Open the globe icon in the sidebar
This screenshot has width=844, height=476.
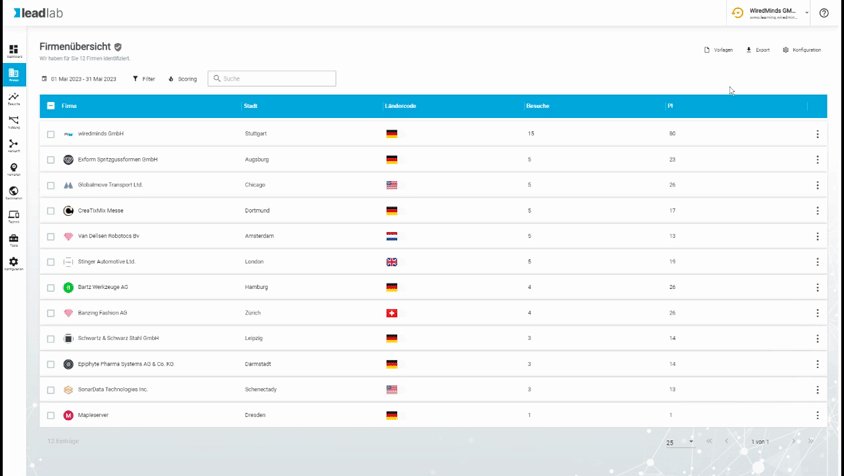(x=14, y=193)
